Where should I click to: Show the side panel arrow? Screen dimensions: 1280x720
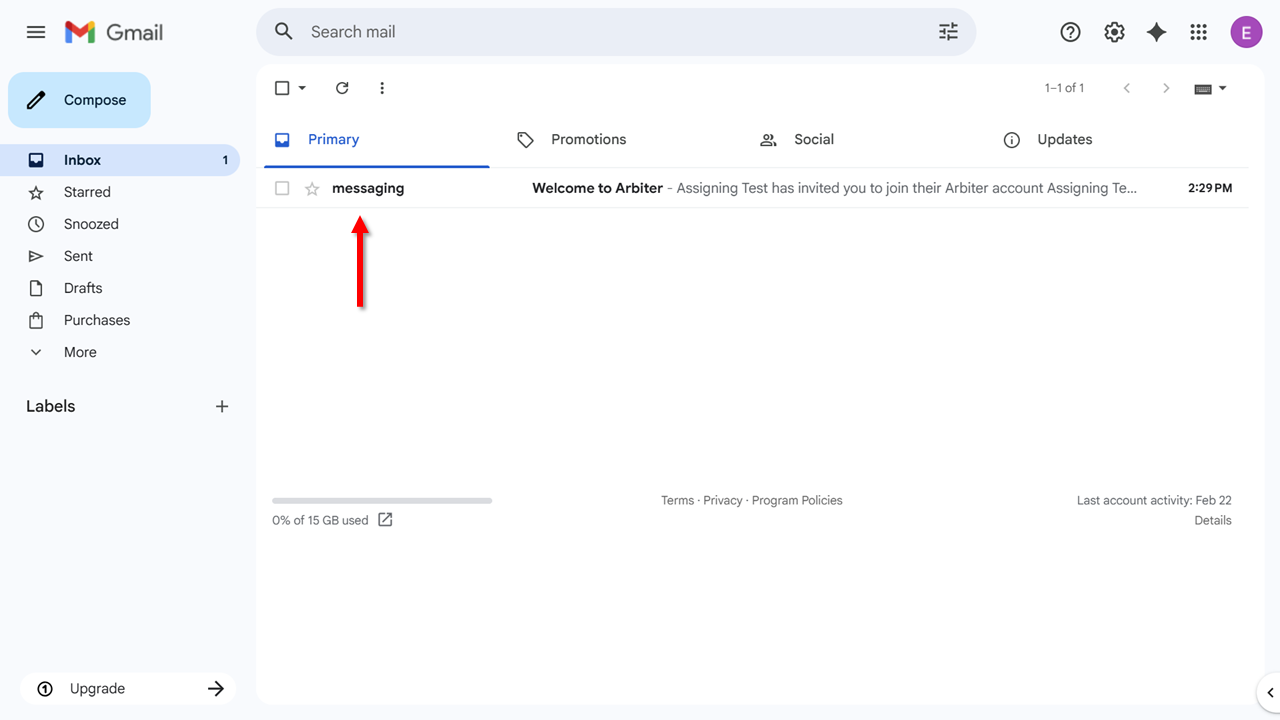[x=1270, y=692]
